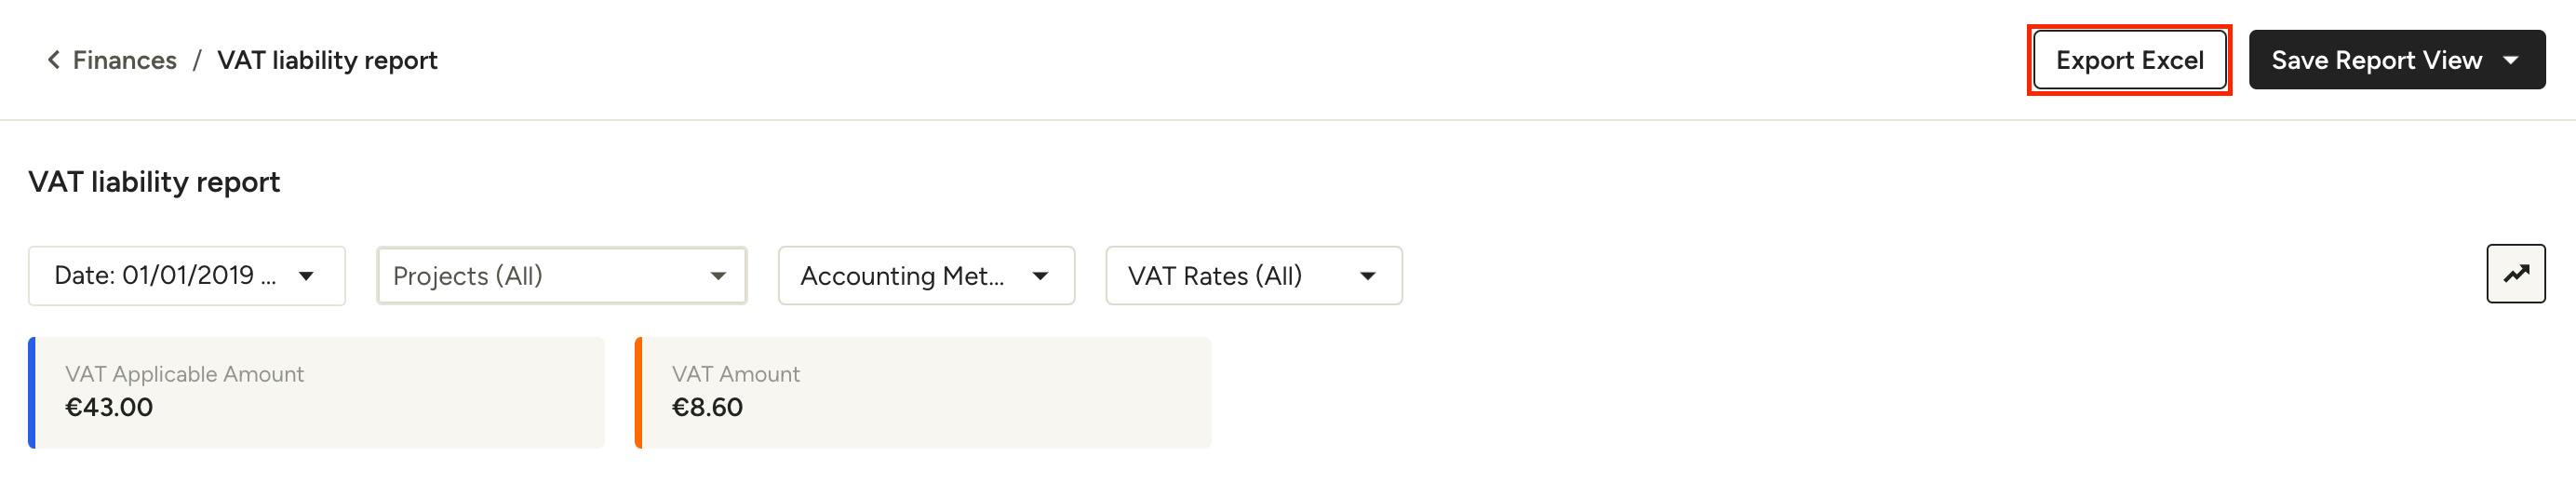
Task: Select the VAT Amount summary card
Action: click(x=923, y=393)
